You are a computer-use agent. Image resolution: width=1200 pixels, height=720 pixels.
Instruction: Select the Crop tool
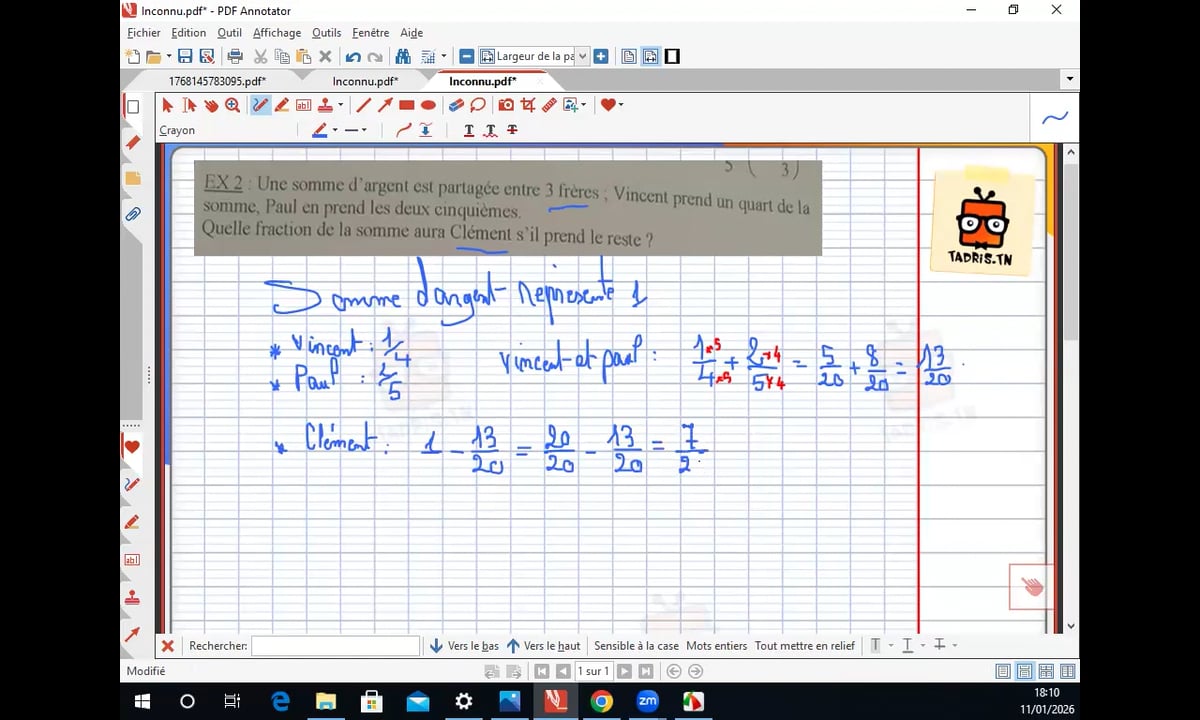[x=527, y=105]
